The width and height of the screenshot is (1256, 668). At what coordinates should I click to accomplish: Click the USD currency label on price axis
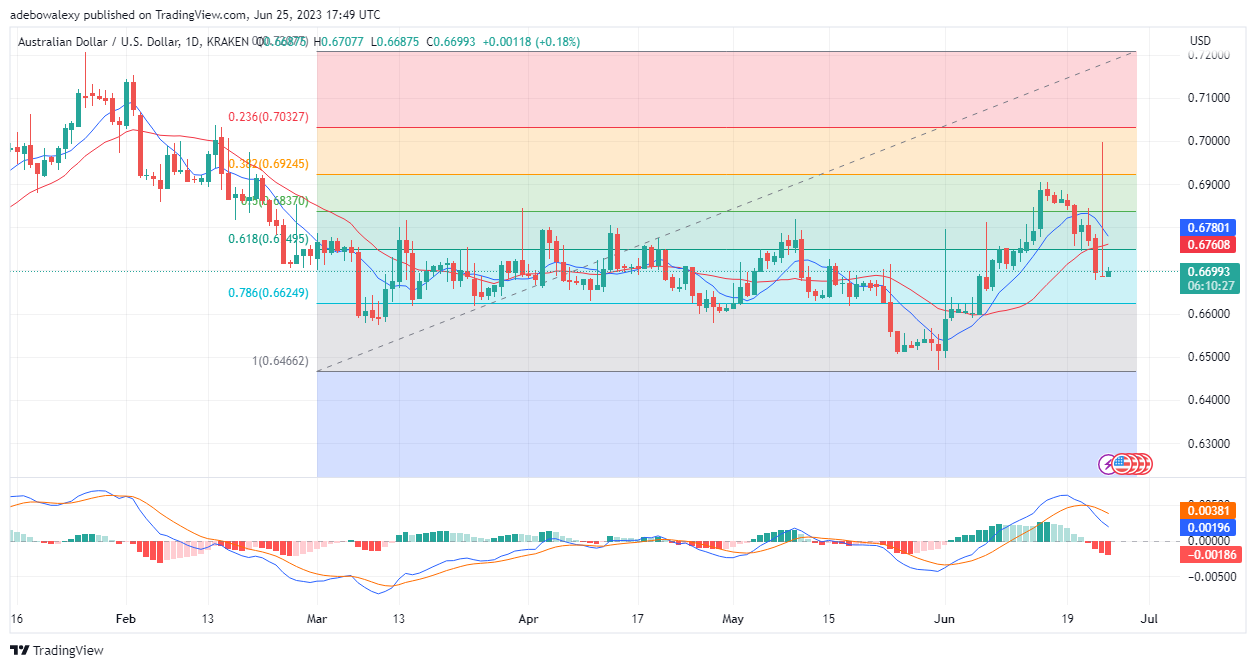(x=1201, y=41)
